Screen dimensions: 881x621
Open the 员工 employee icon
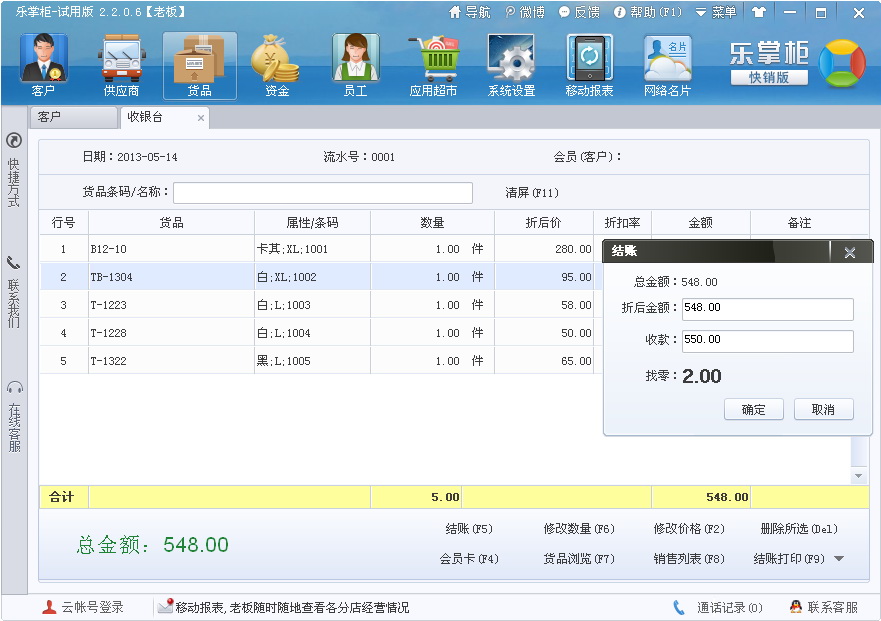(355, 65)
